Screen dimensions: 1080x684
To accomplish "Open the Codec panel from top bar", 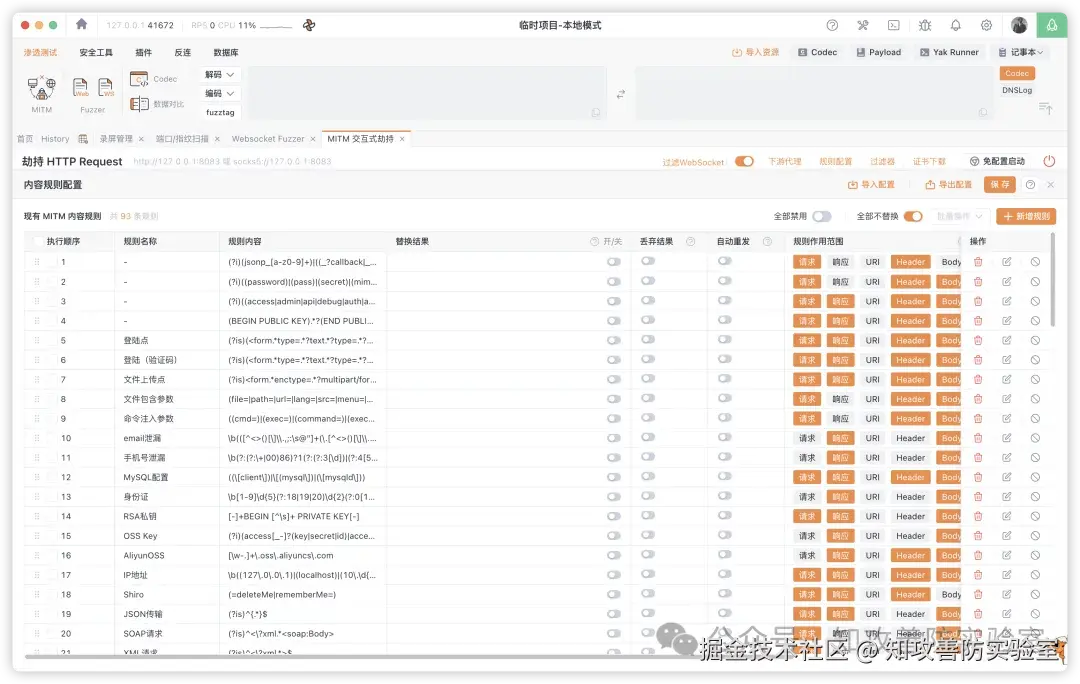I will [817, 51].
